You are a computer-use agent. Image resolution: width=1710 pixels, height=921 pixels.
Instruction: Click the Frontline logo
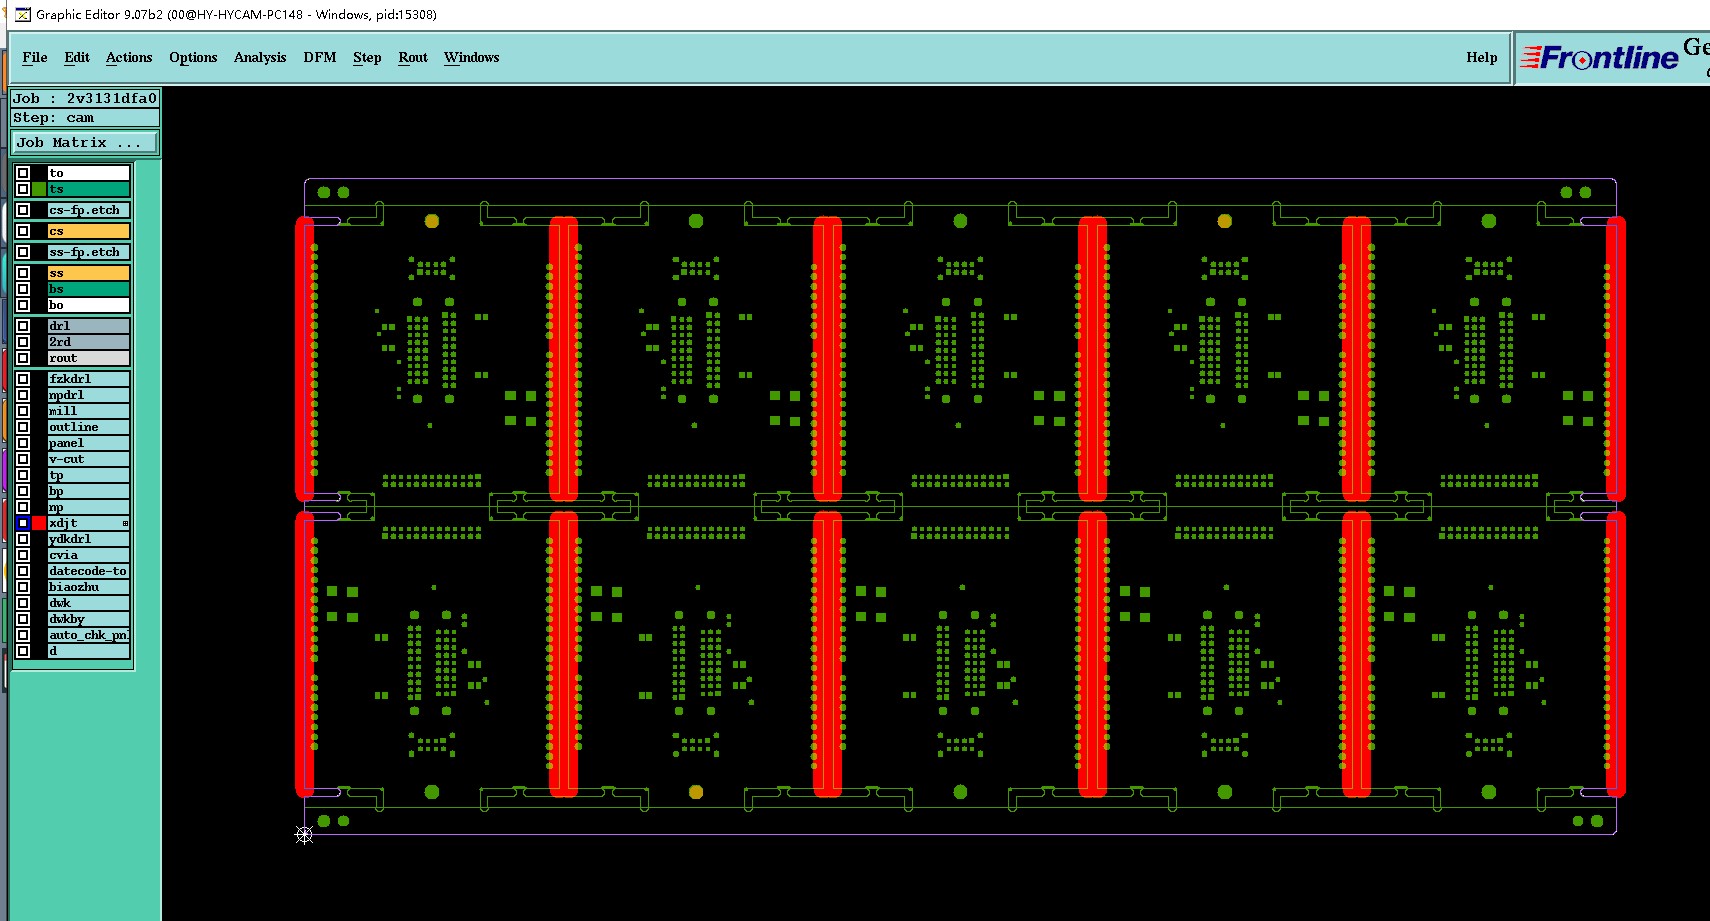(x=1600, y=58)
